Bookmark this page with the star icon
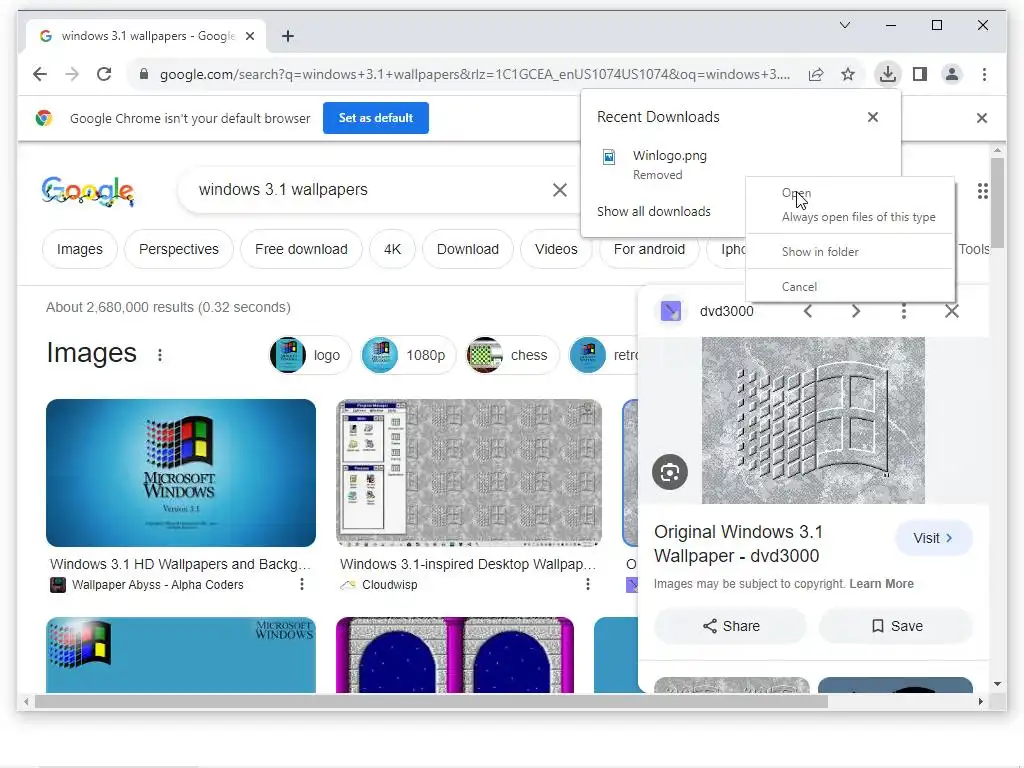The image size is (1024, 768). (848, 74)
